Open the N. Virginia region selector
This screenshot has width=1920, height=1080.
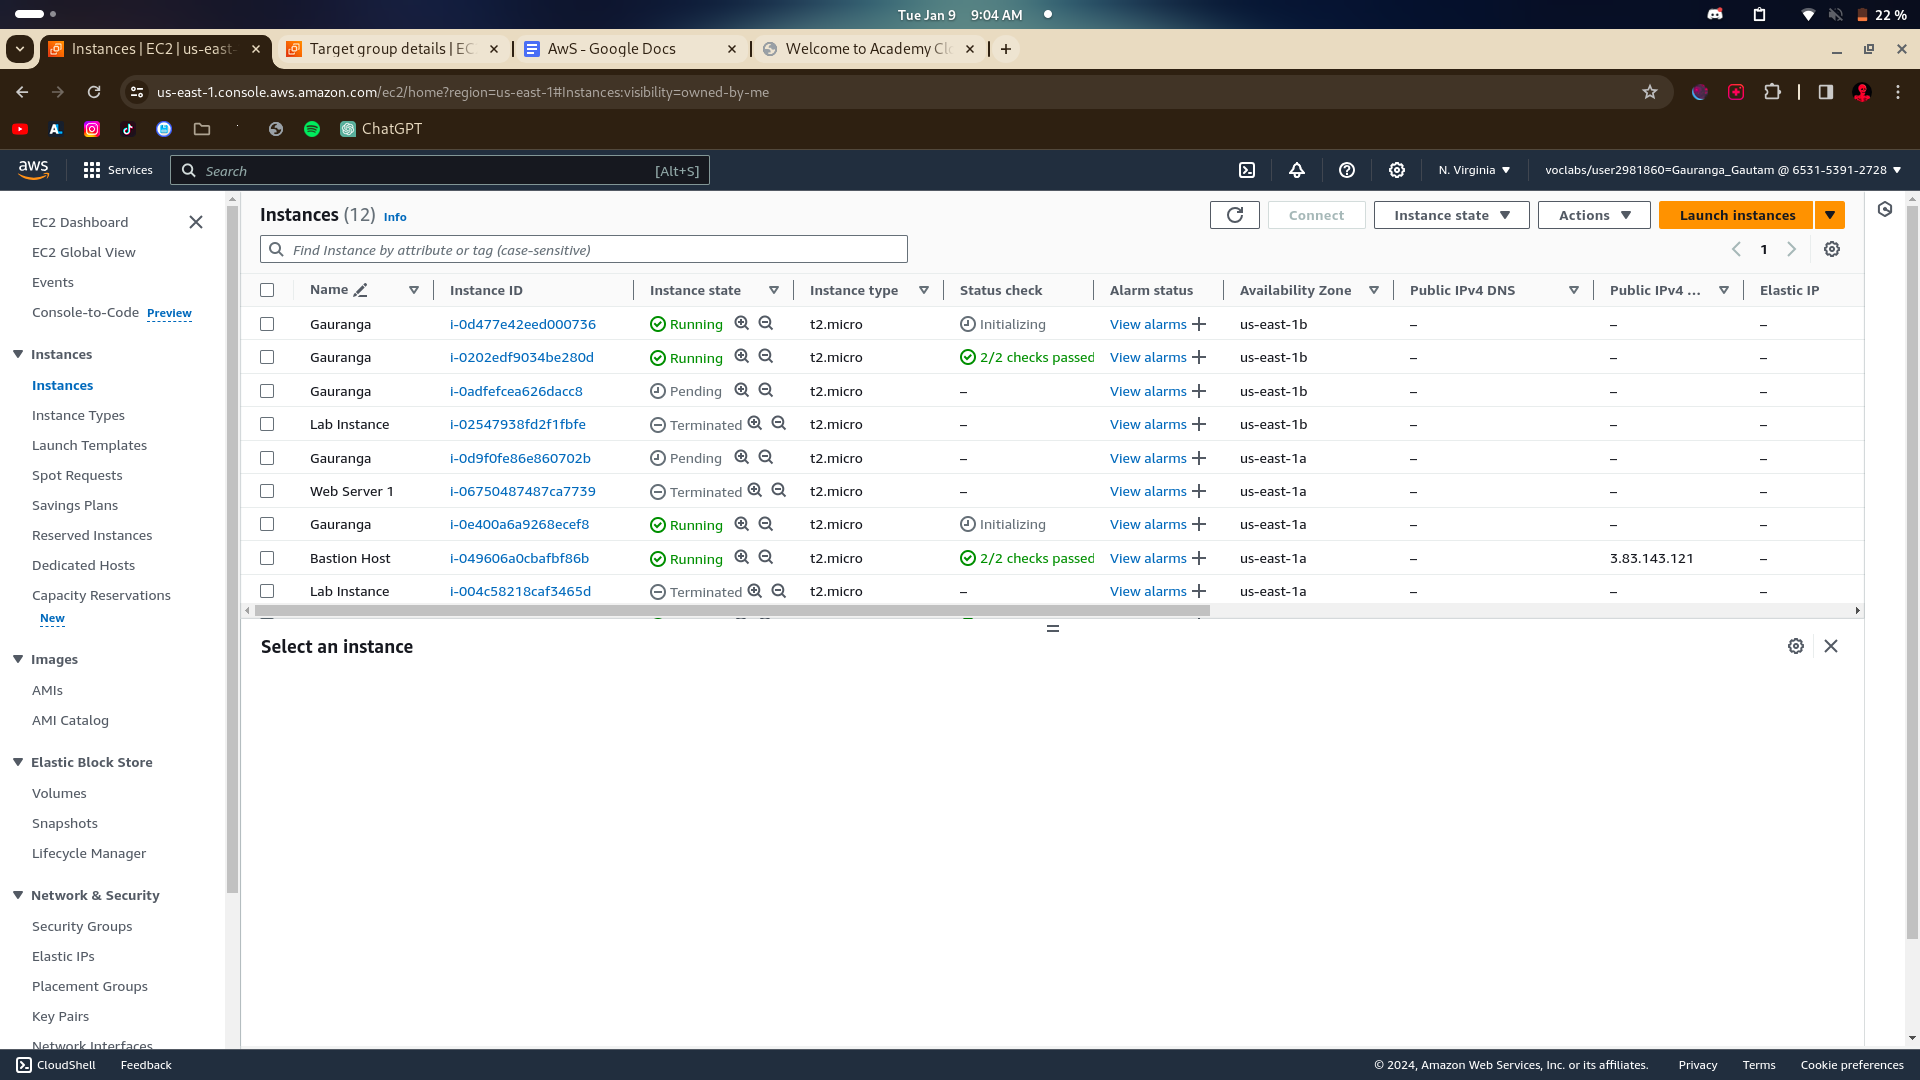pos(1474,170)
